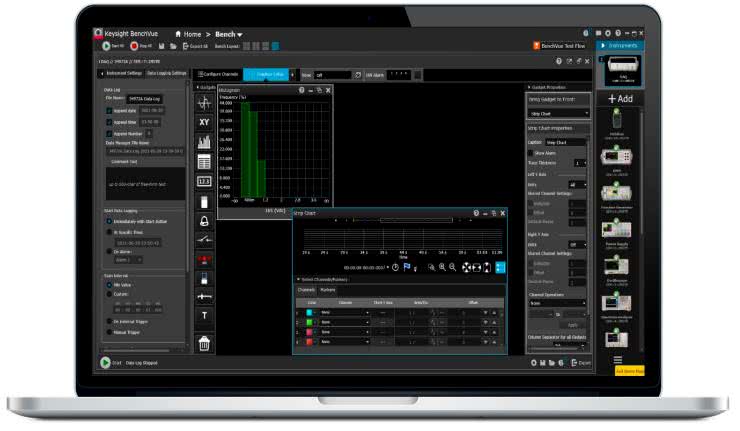Click the File Name input field

pos(151,97)
